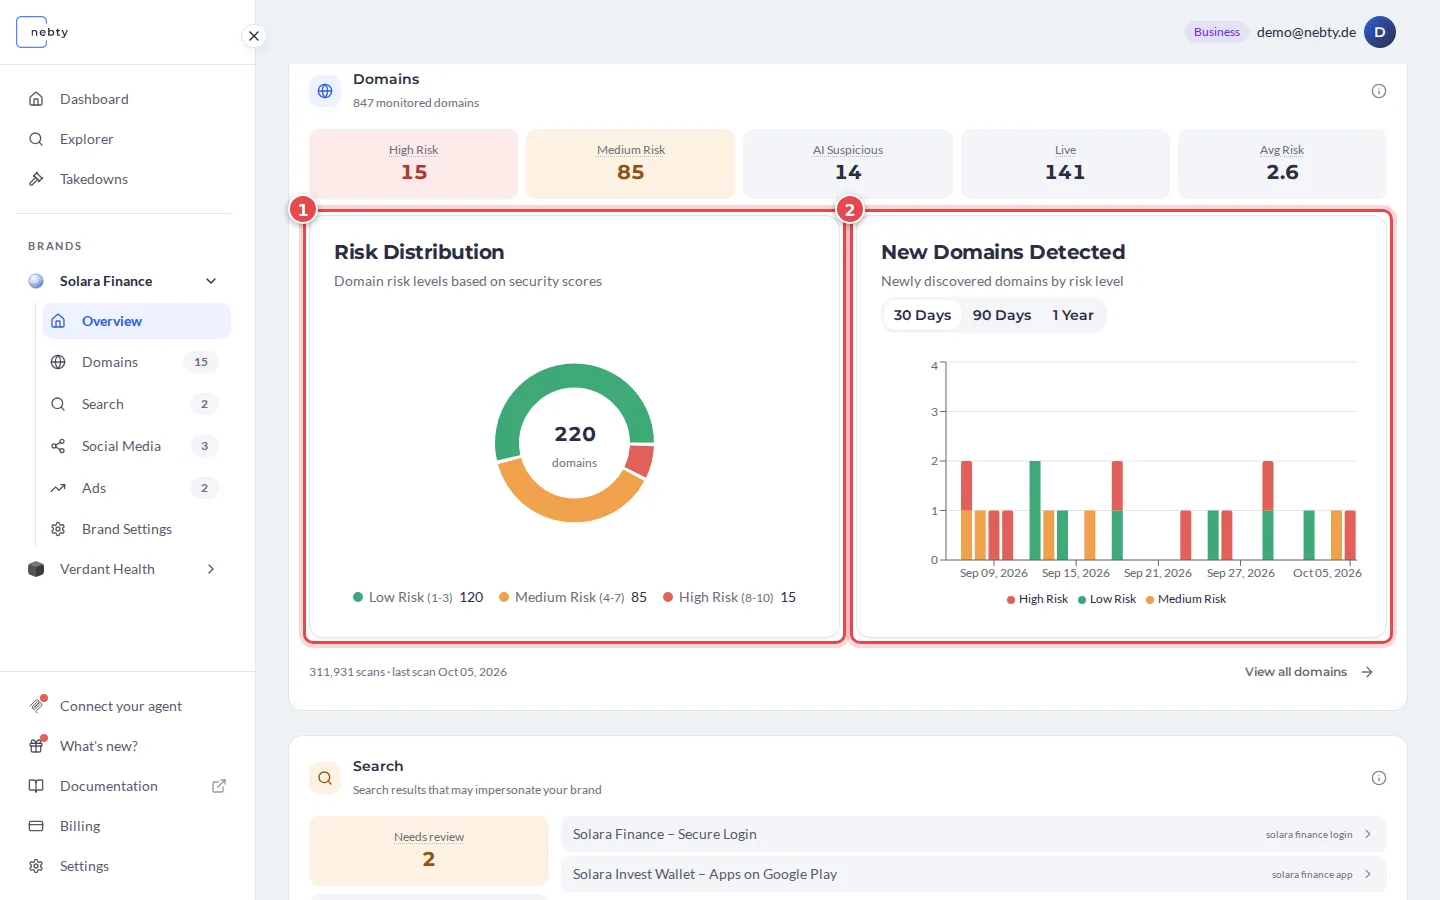
Task: Click the Explorer magnifier icon
Action: (36, 139)
